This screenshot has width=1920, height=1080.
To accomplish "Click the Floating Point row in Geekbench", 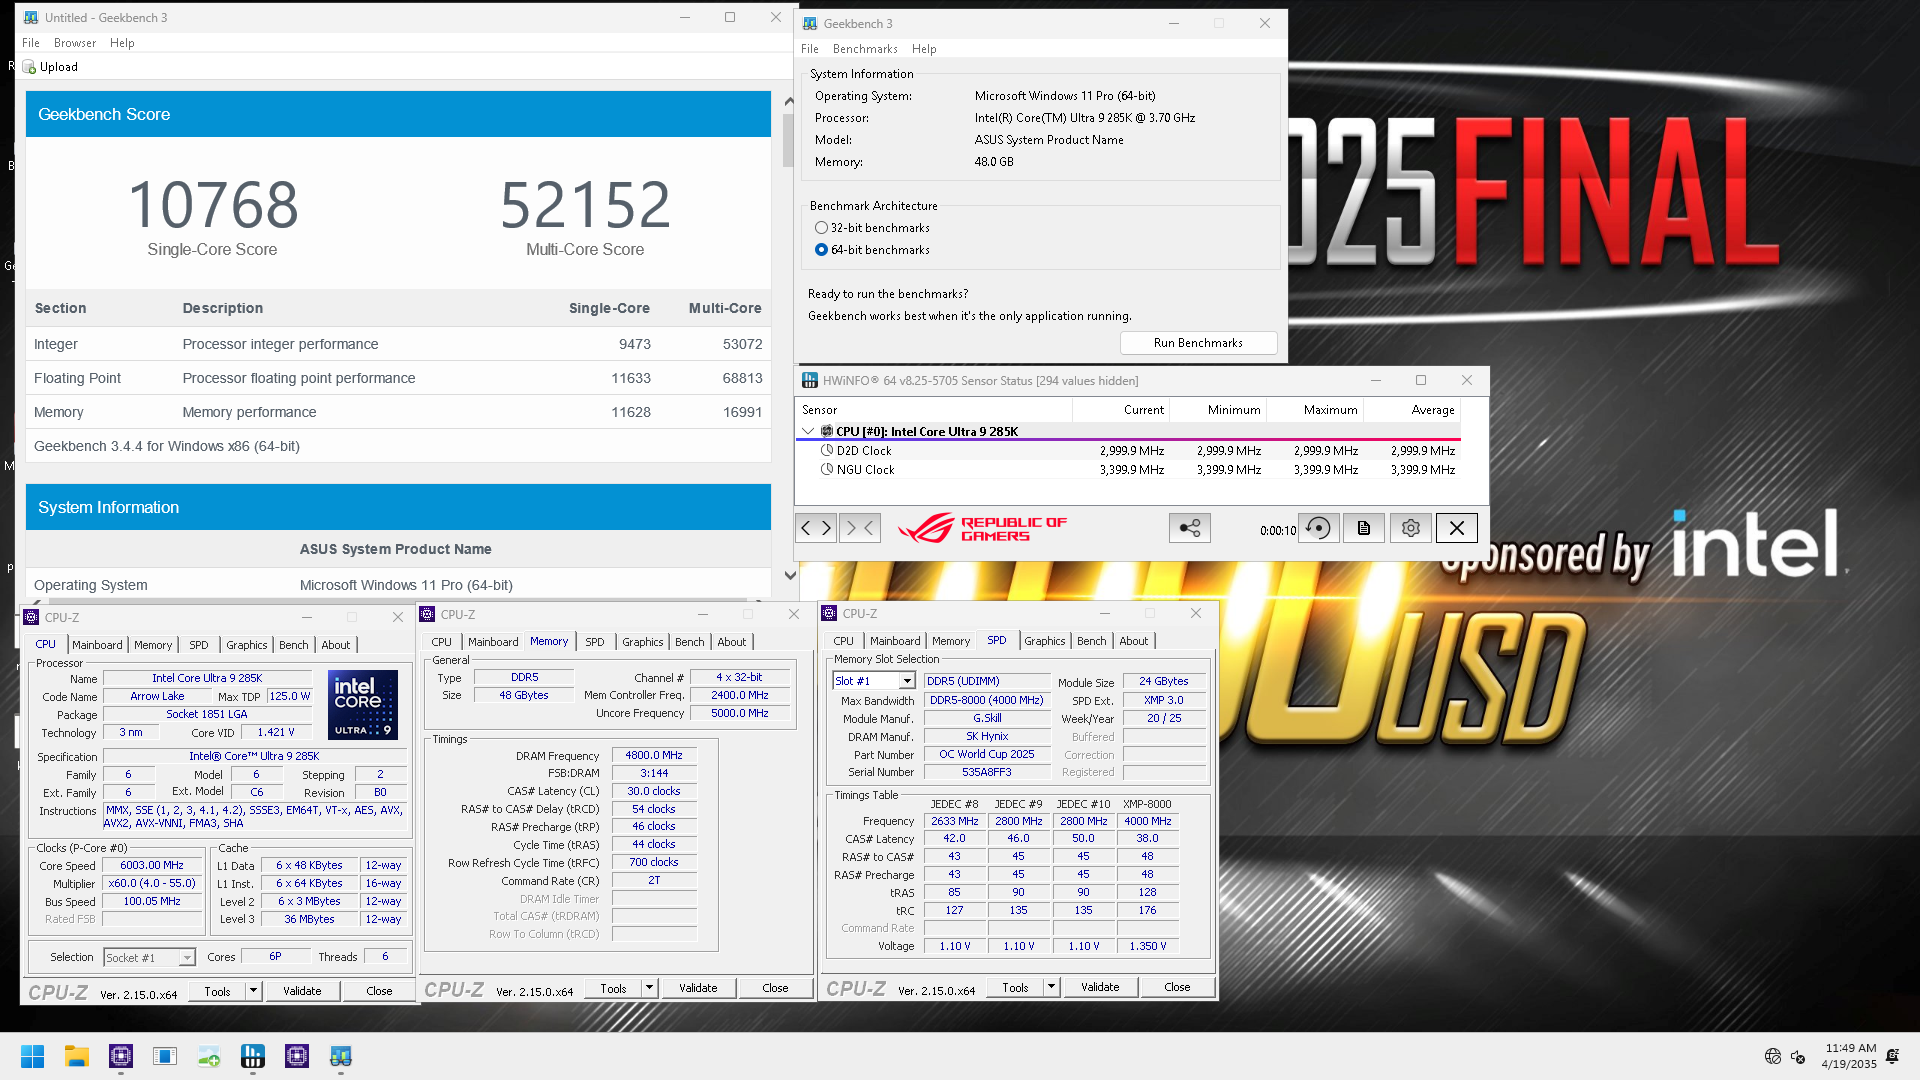I will [x=398, y=378].
